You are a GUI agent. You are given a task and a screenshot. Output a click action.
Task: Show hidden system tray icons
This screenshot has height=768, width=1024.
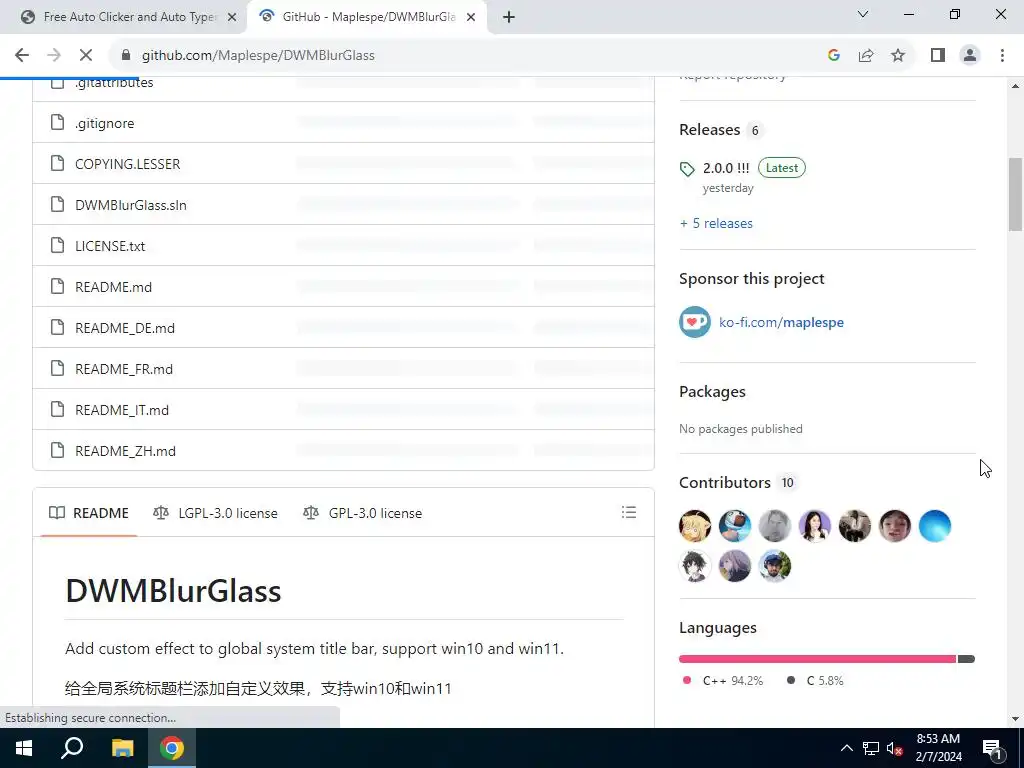coord(846,748)
